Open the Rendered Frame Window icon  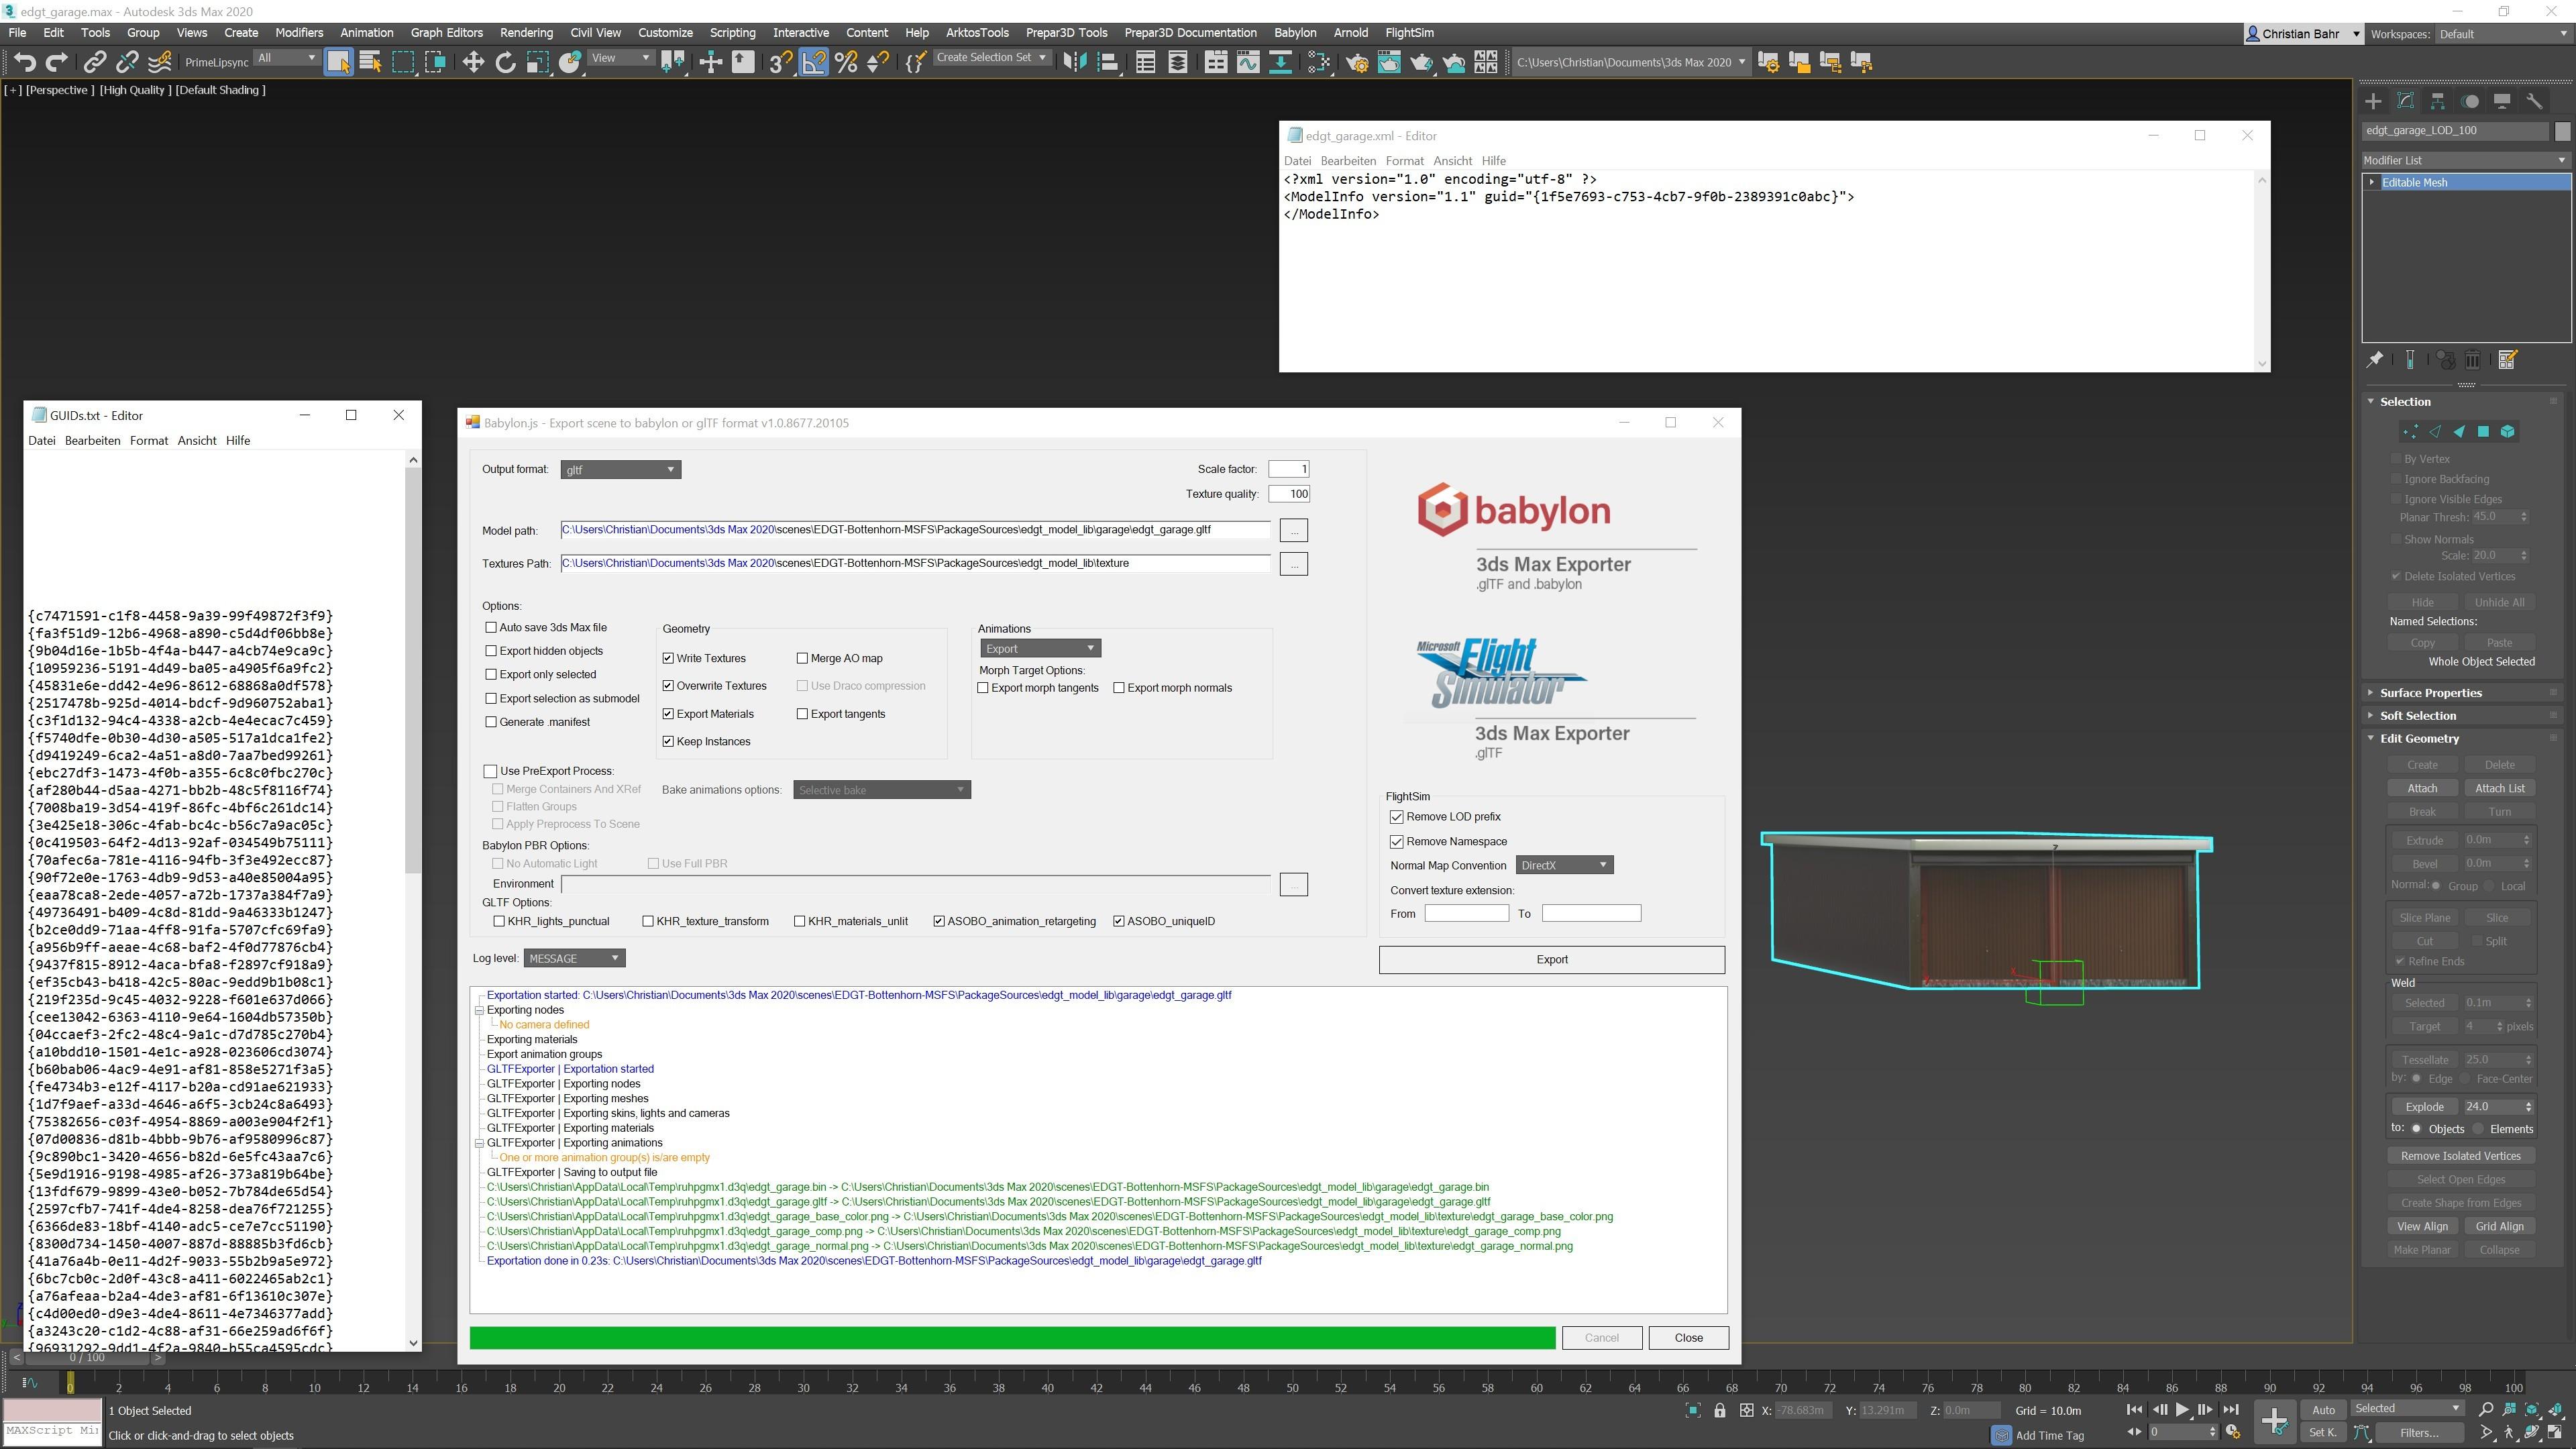tap(1389, 62)
